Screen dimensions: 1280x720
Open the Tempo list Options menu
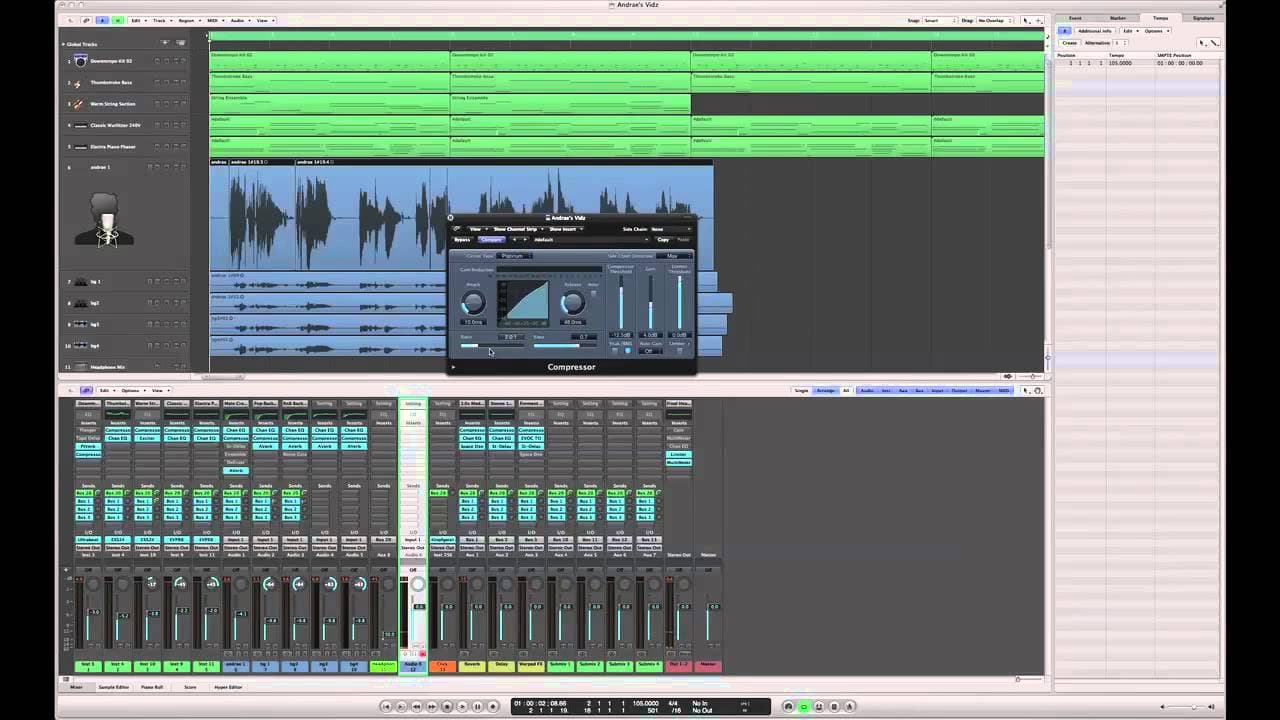click(x=1157, y=31)
